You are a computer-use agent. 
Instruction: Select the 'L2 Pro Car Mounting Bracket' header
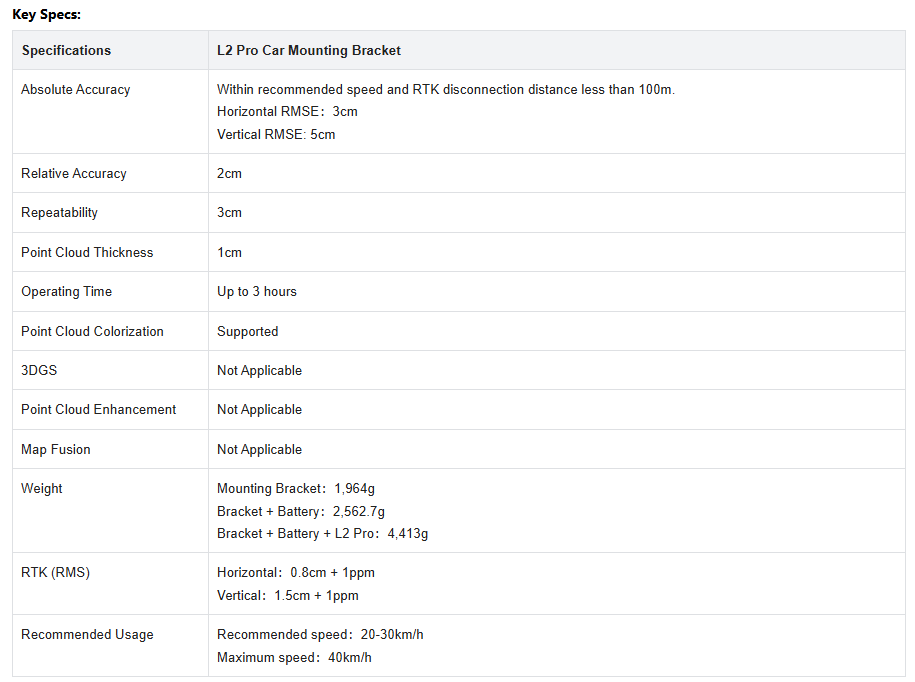tap(309, 51)
